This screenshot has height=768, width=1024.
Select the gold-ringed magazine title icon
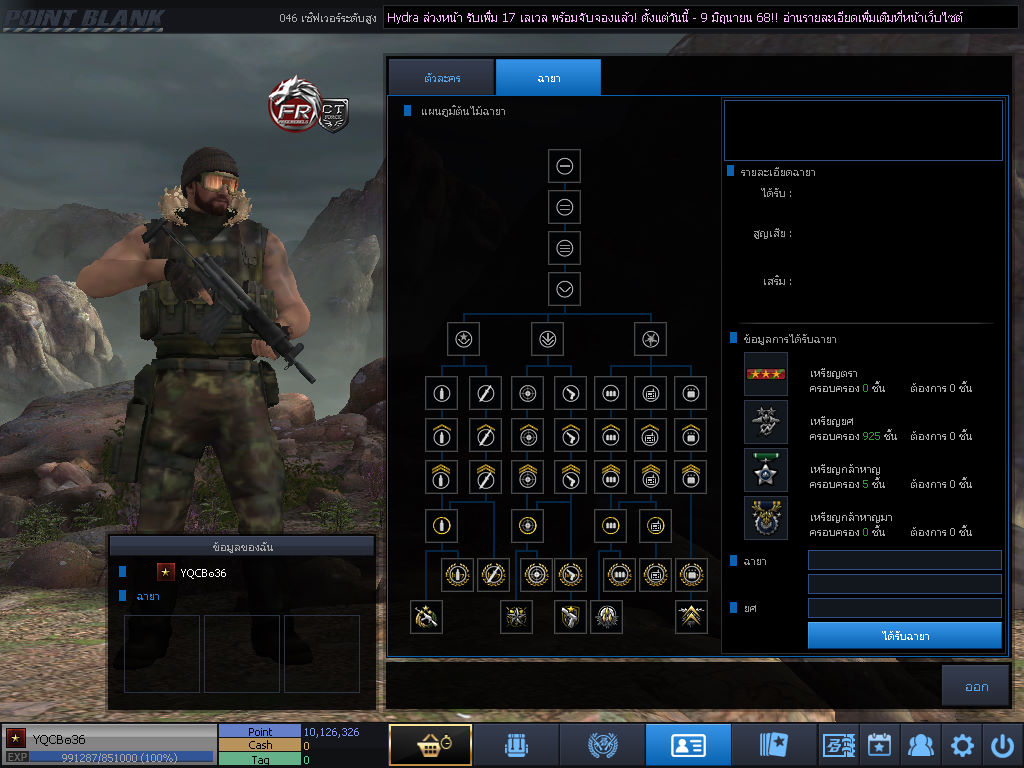coord(611,525)
